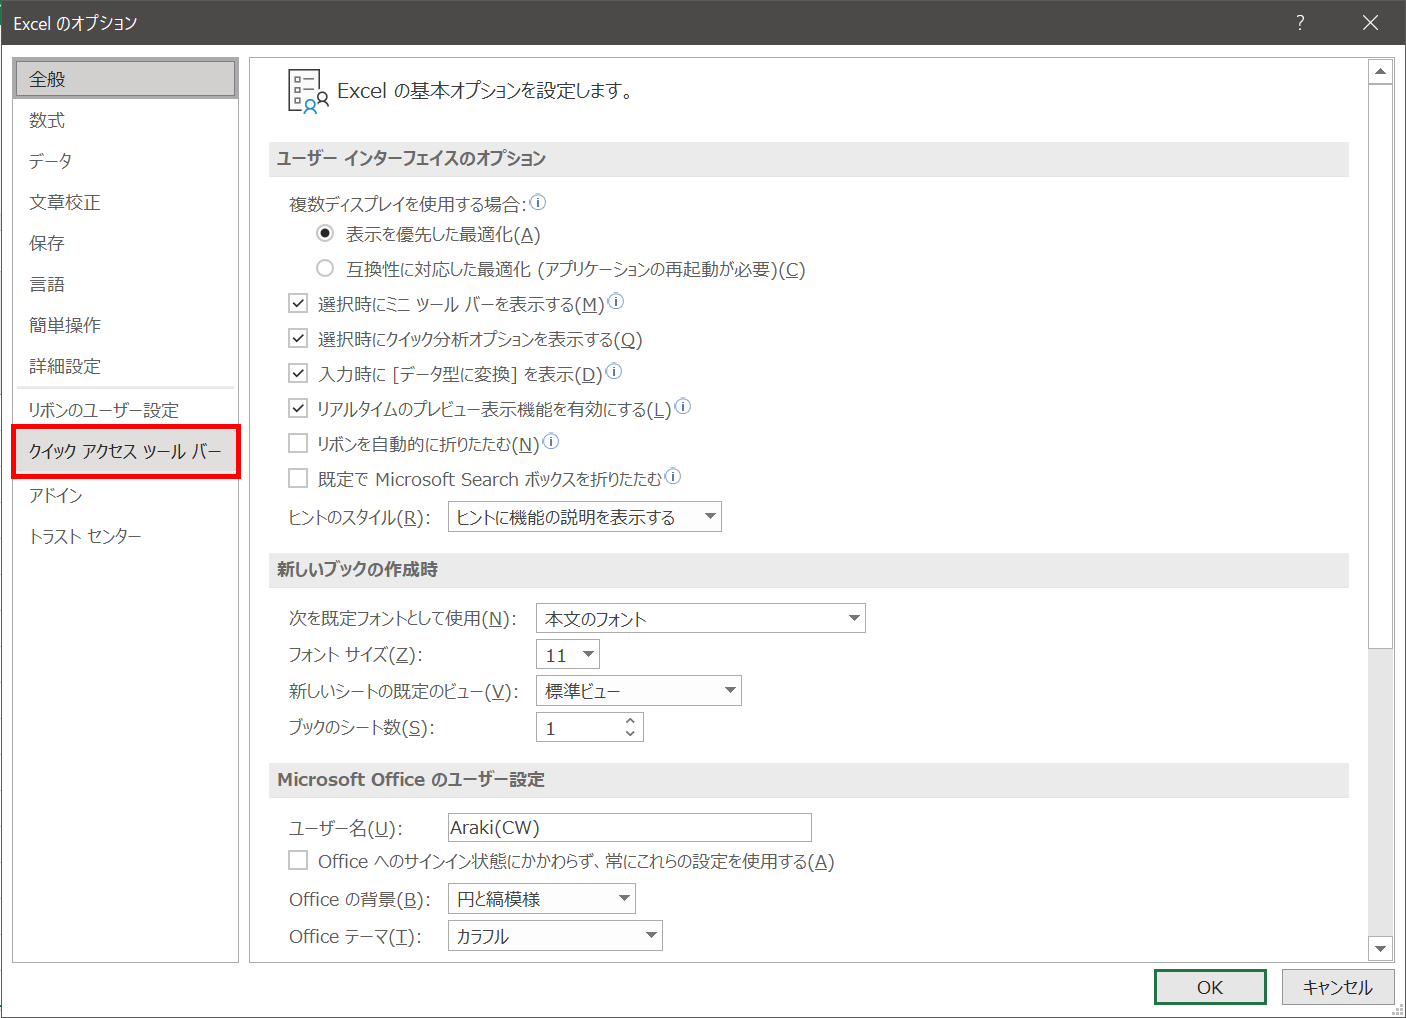Click the Excel basic options header icon
This screenshot has width=1406, height=1018.
(308, 91)
